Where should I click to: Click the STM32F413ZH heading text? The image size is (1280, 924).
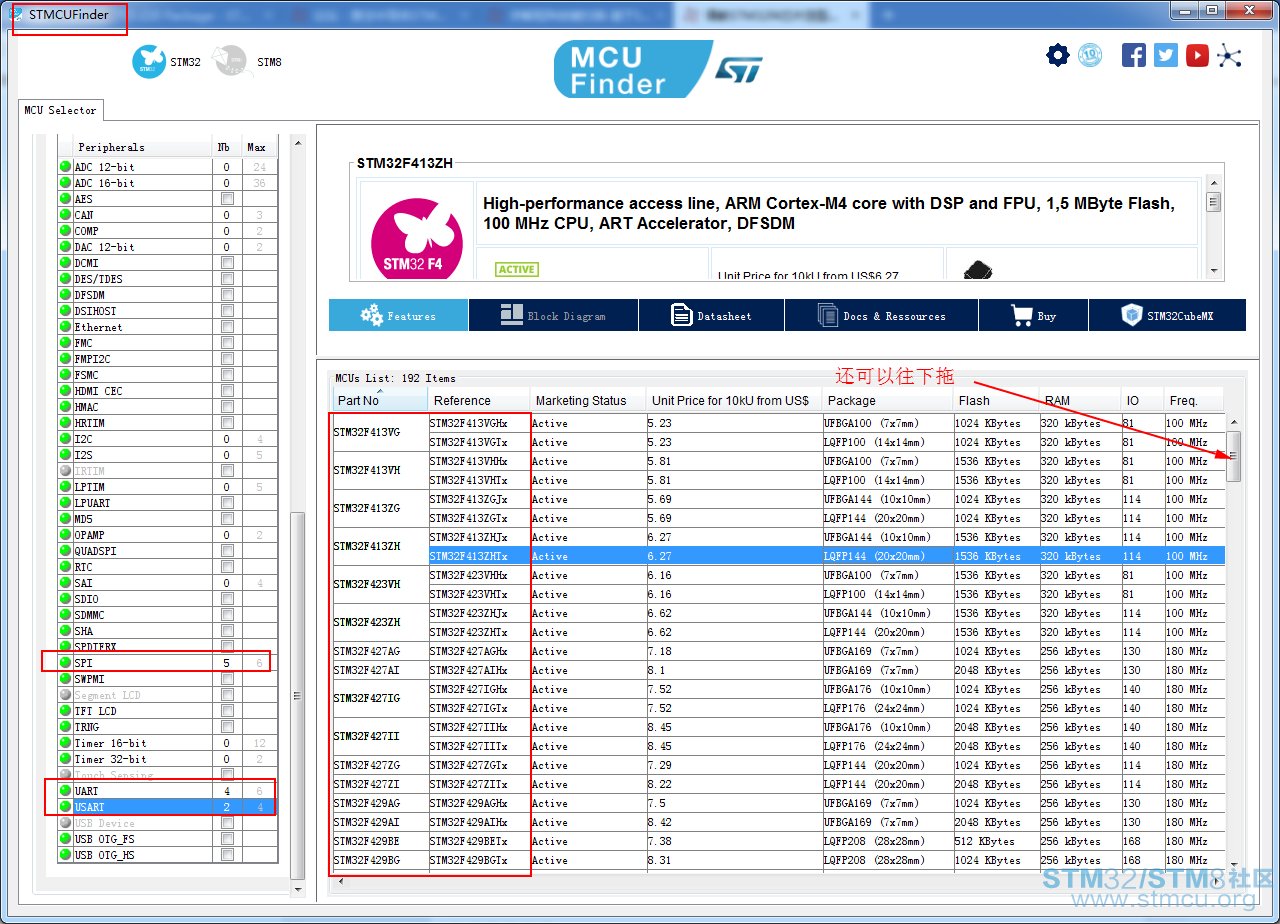406,163
